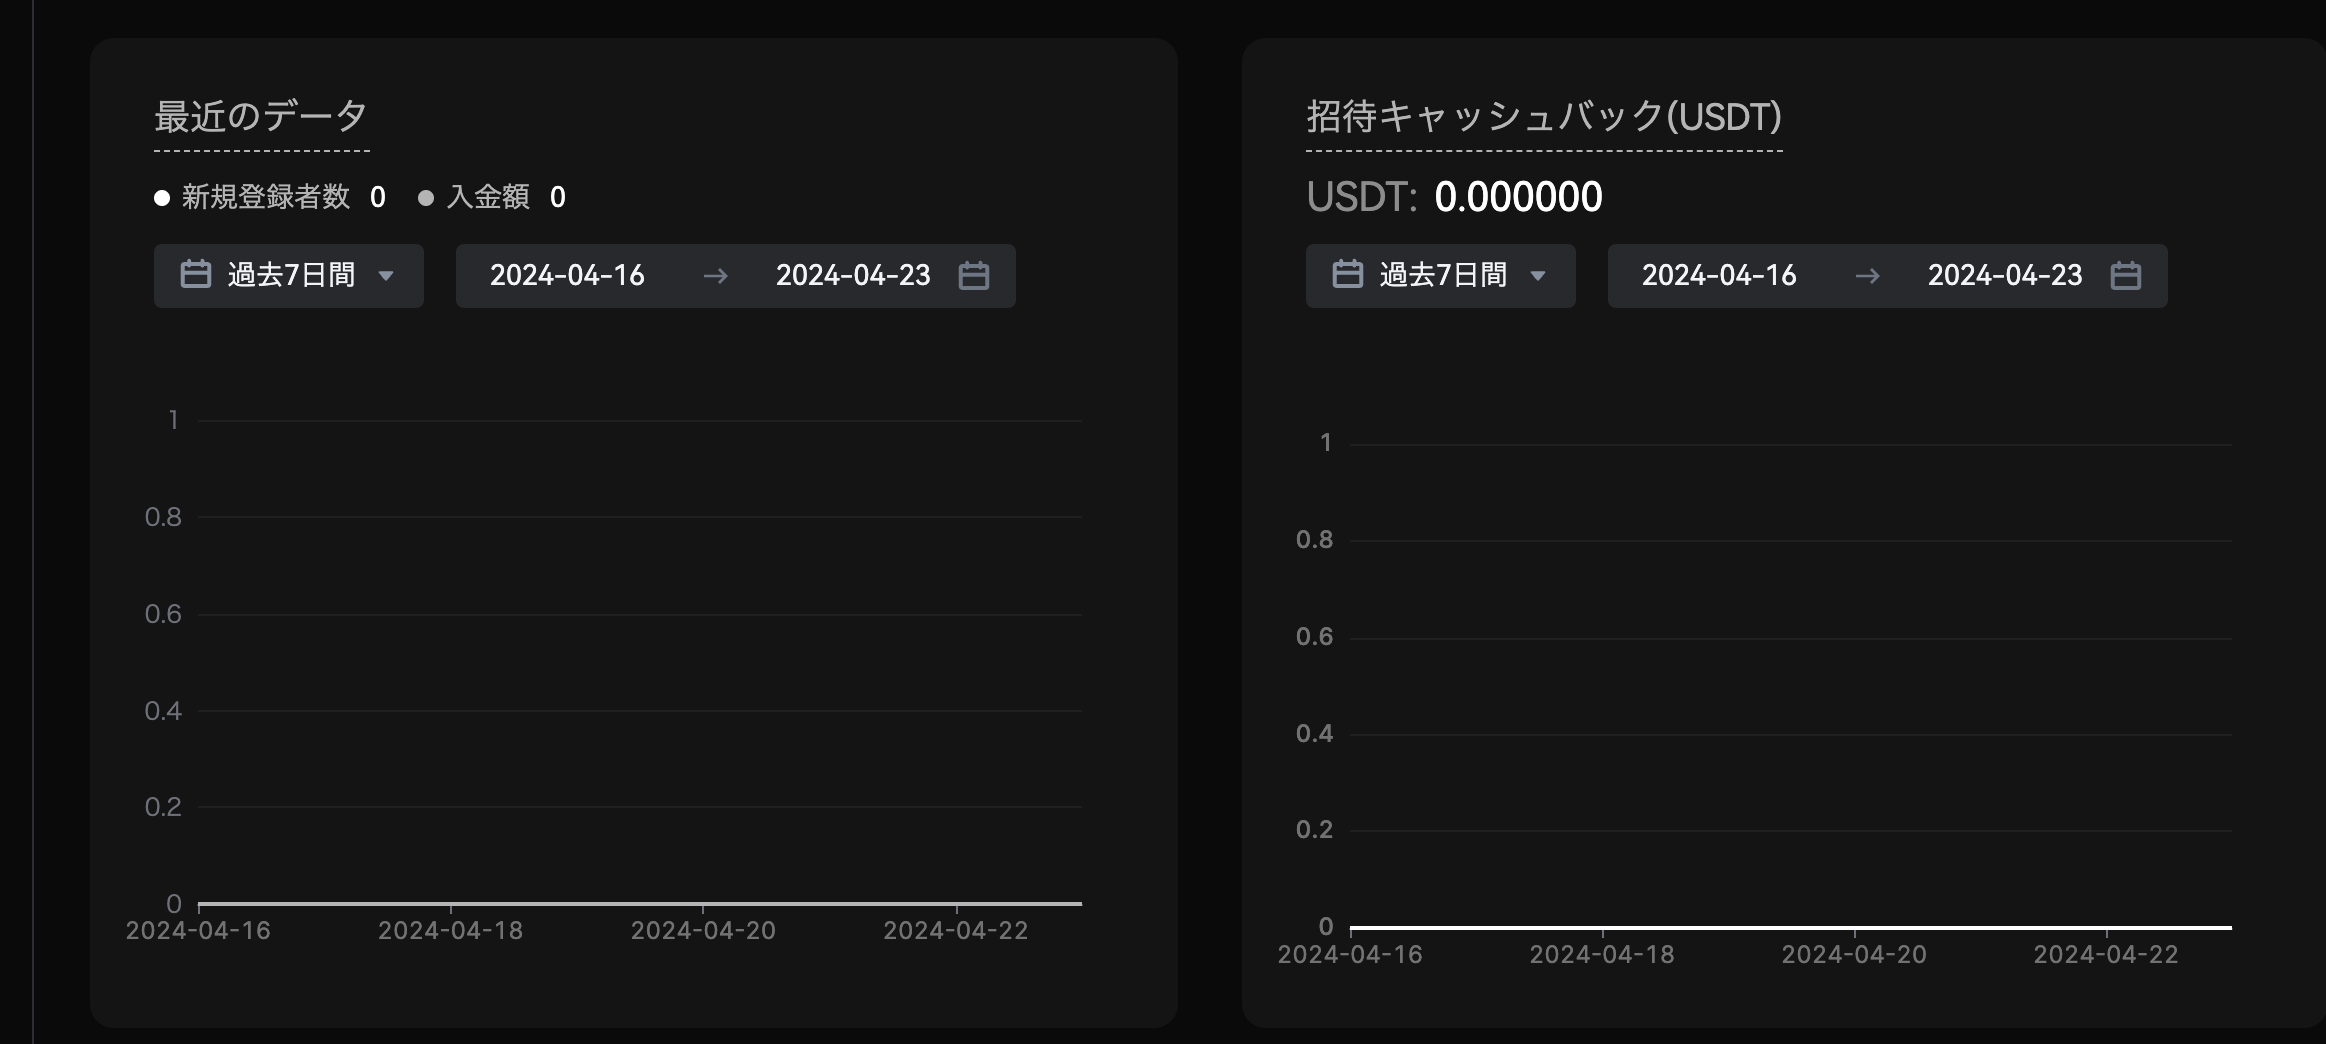
Task: Click the 招待キャッシュバック(USDT) underlined heading
Action: 1543,117
